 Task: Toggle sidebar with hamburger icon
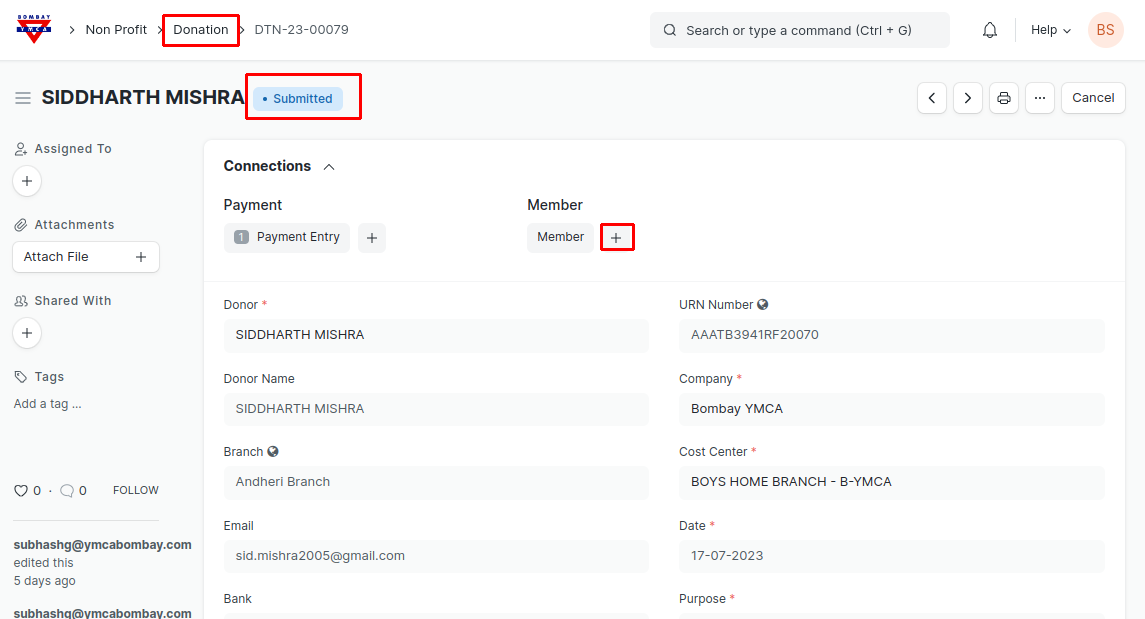pos(23,98)
